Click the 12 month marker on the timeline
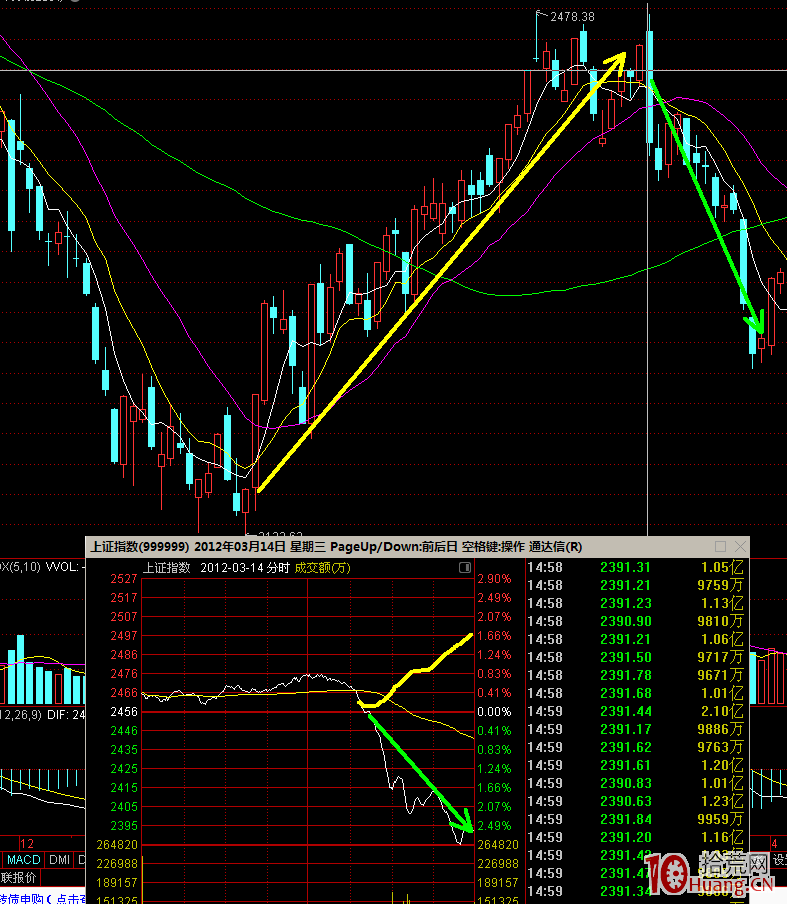Screen dimensions: 787x904 pos(27,844)
